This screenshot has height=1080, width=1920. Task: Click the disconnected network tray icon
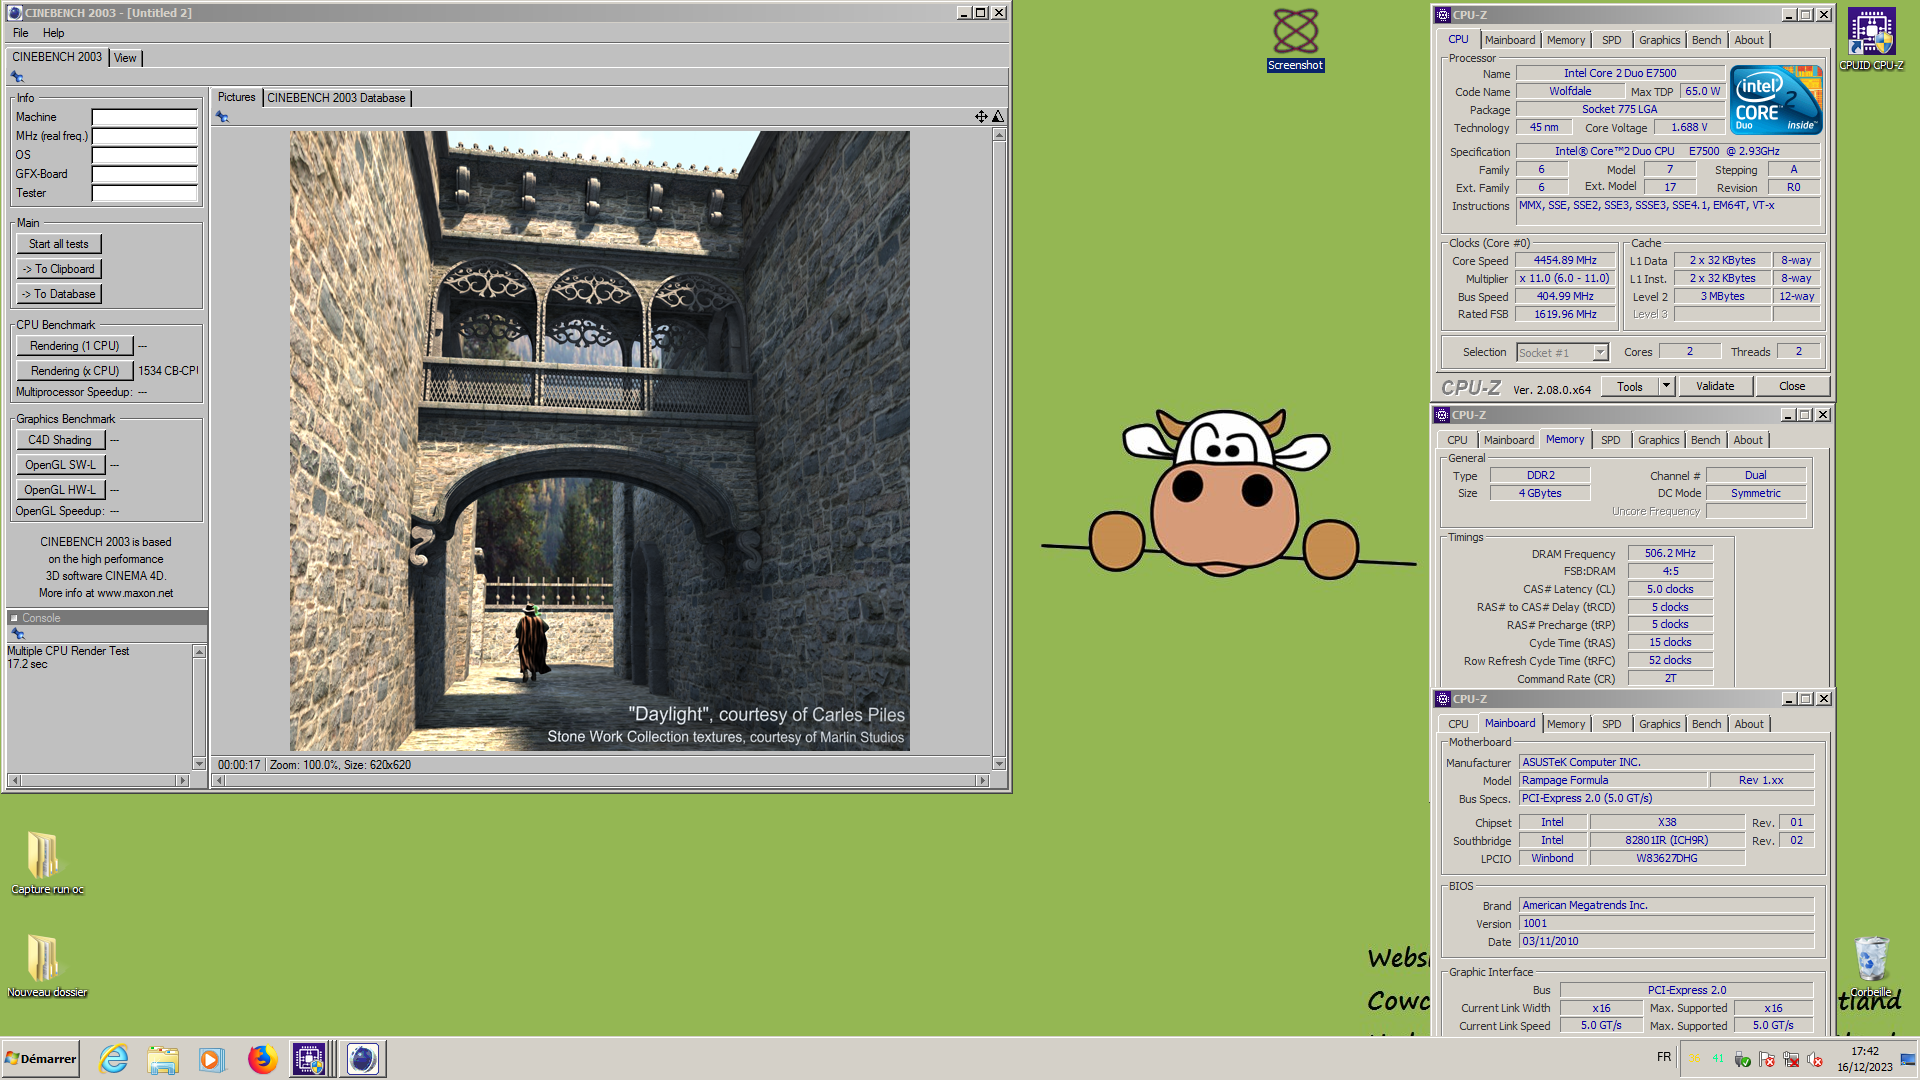click(x=1791, y=1060)
